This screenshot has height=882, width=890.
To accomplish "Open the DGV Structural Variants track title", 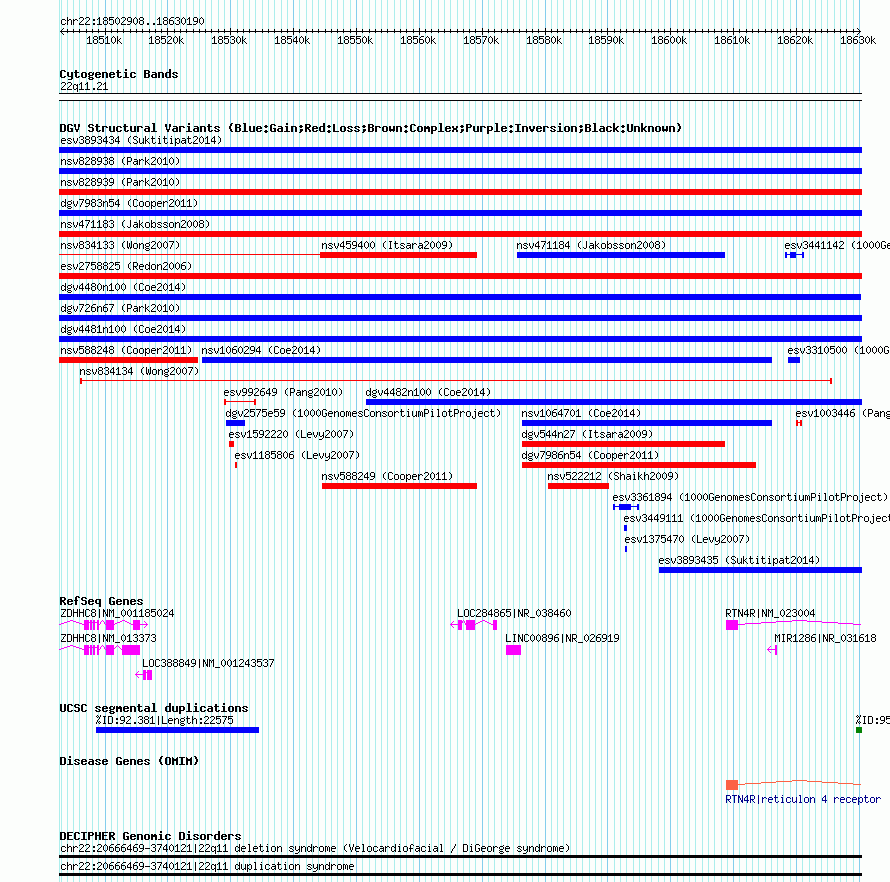I will pyautogui.click(x=370, y=128).
